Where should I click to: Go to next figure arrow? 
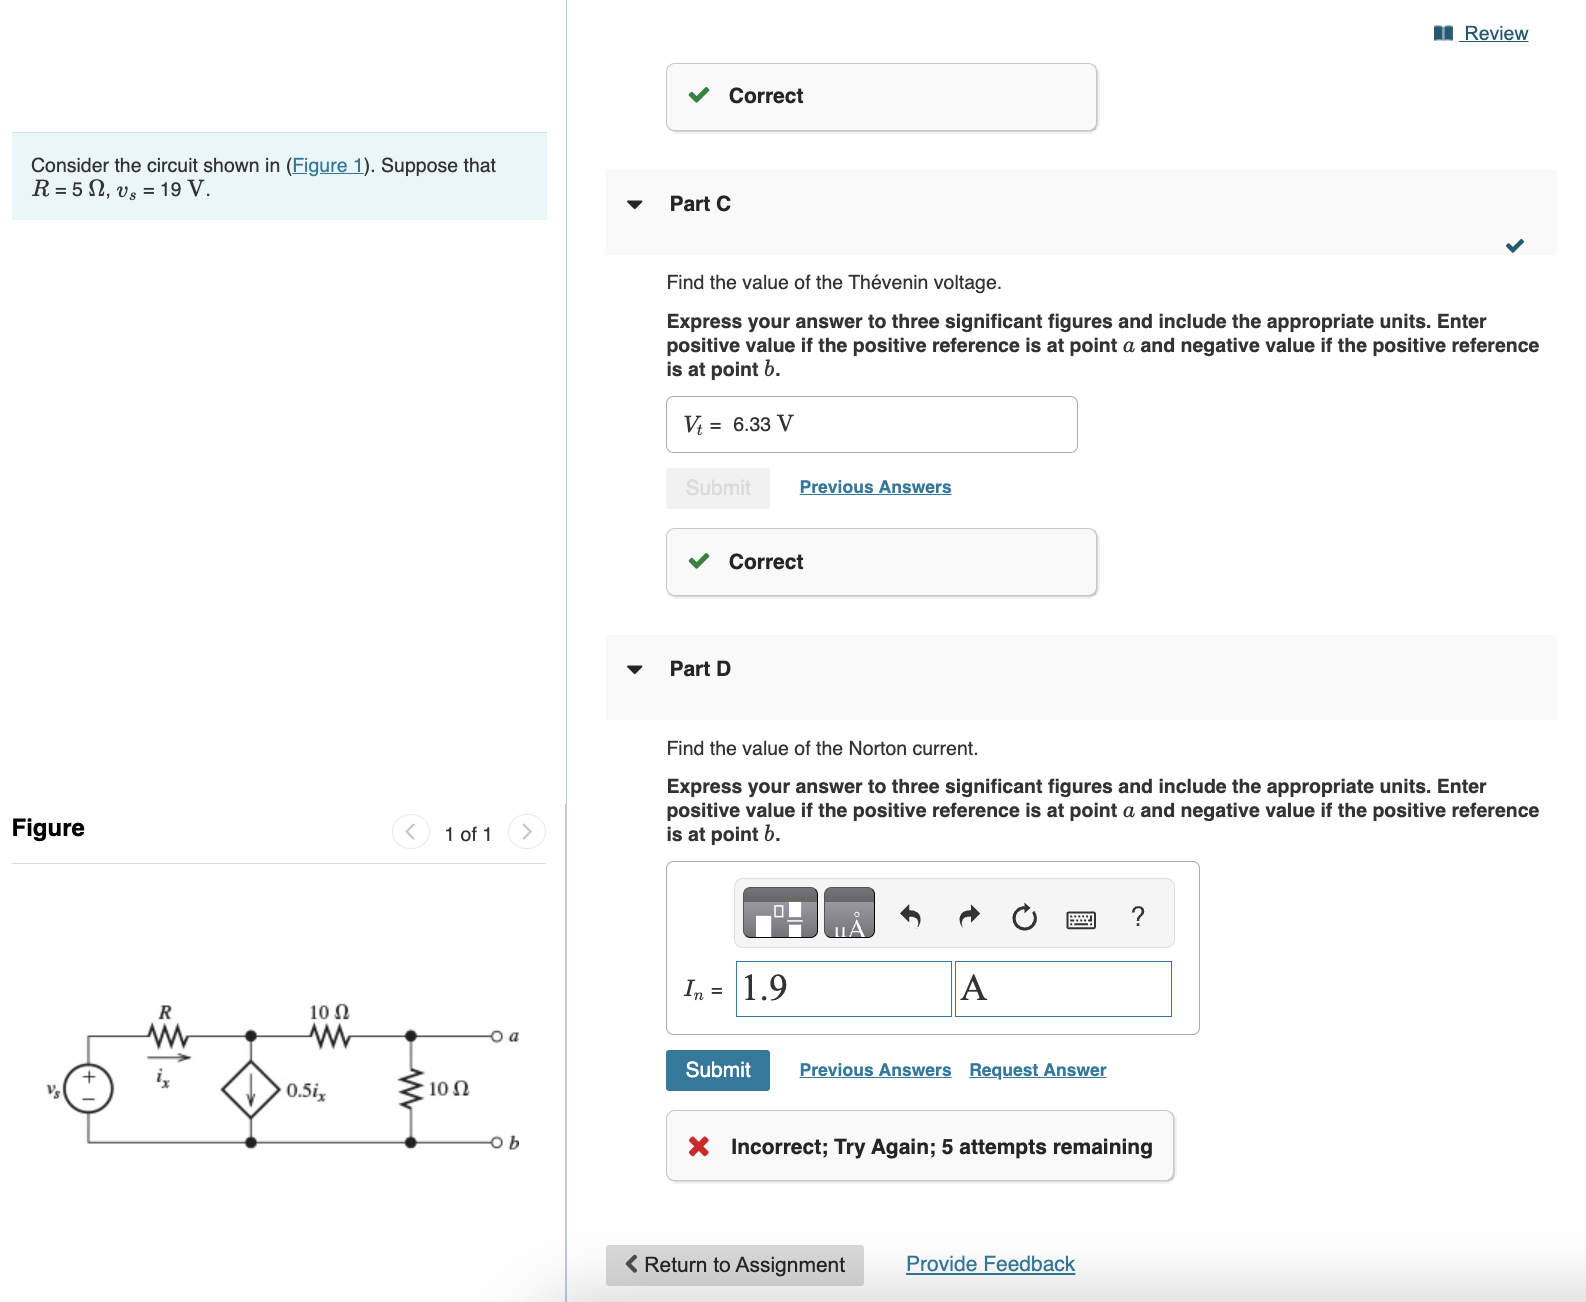tap(527, 832)
